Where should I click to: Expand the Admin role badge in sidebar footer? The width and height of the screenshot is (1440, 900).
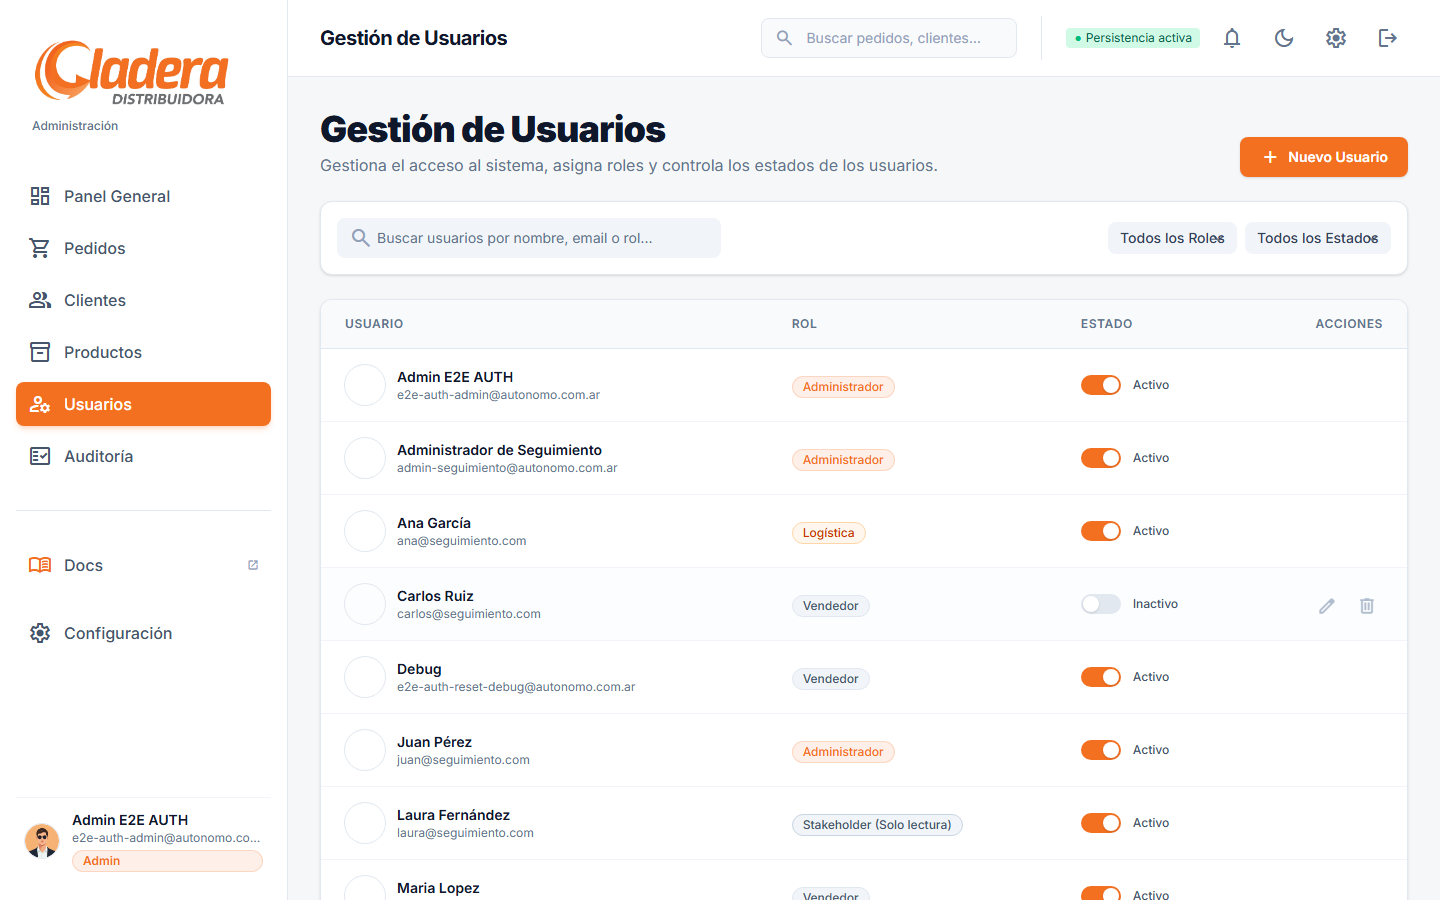tap(166, 860)
